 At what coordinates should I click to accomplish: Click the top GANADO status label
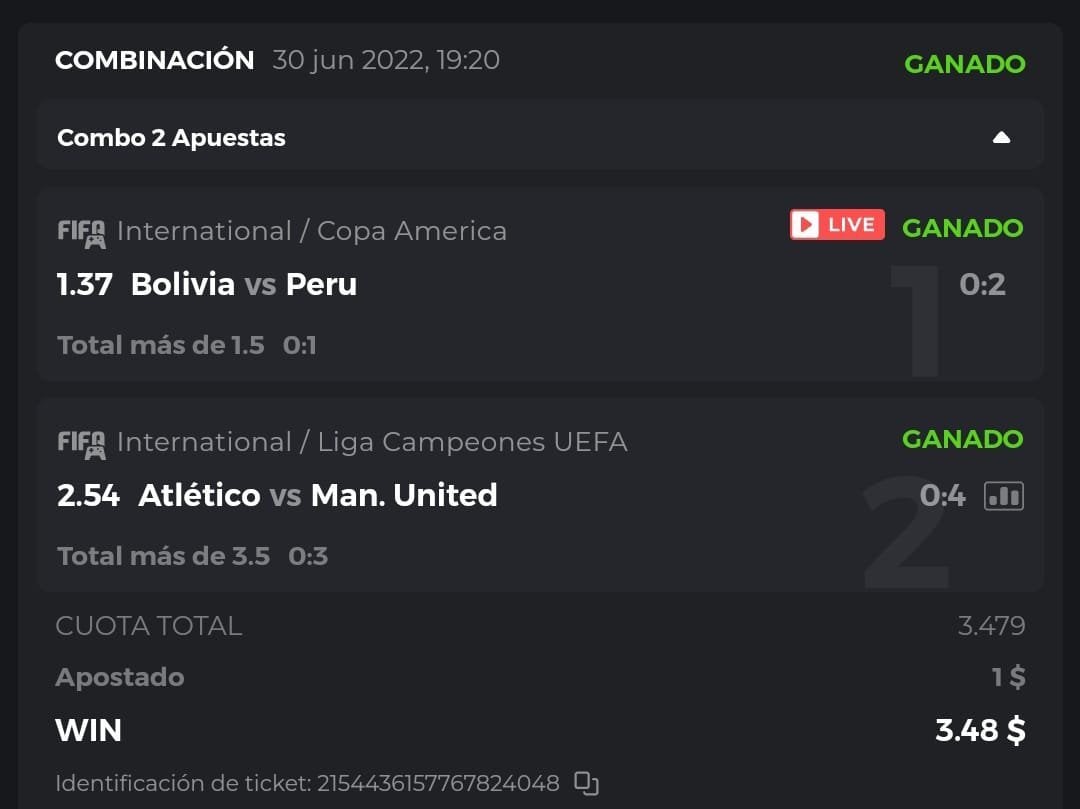(964, 64)
